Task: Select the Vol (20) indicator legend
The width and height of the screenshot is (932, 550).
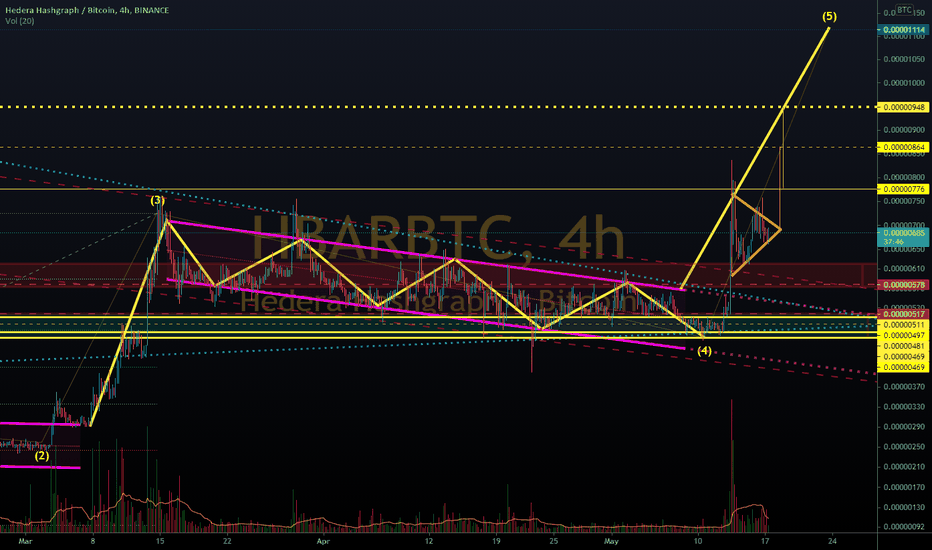Action: click(20, 21)
